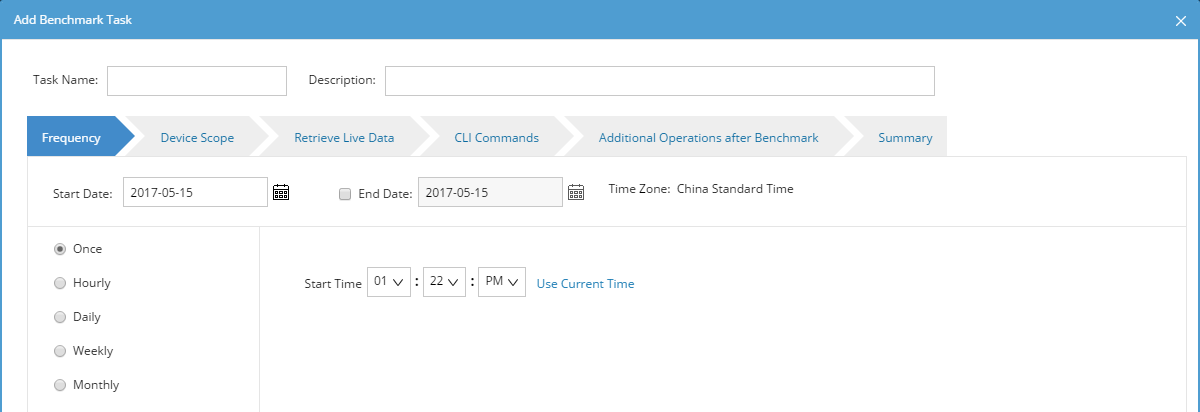Viewport: 1200px width, 412px height.
Task: Choose the Daily frequency radio button
Action: 60,317
